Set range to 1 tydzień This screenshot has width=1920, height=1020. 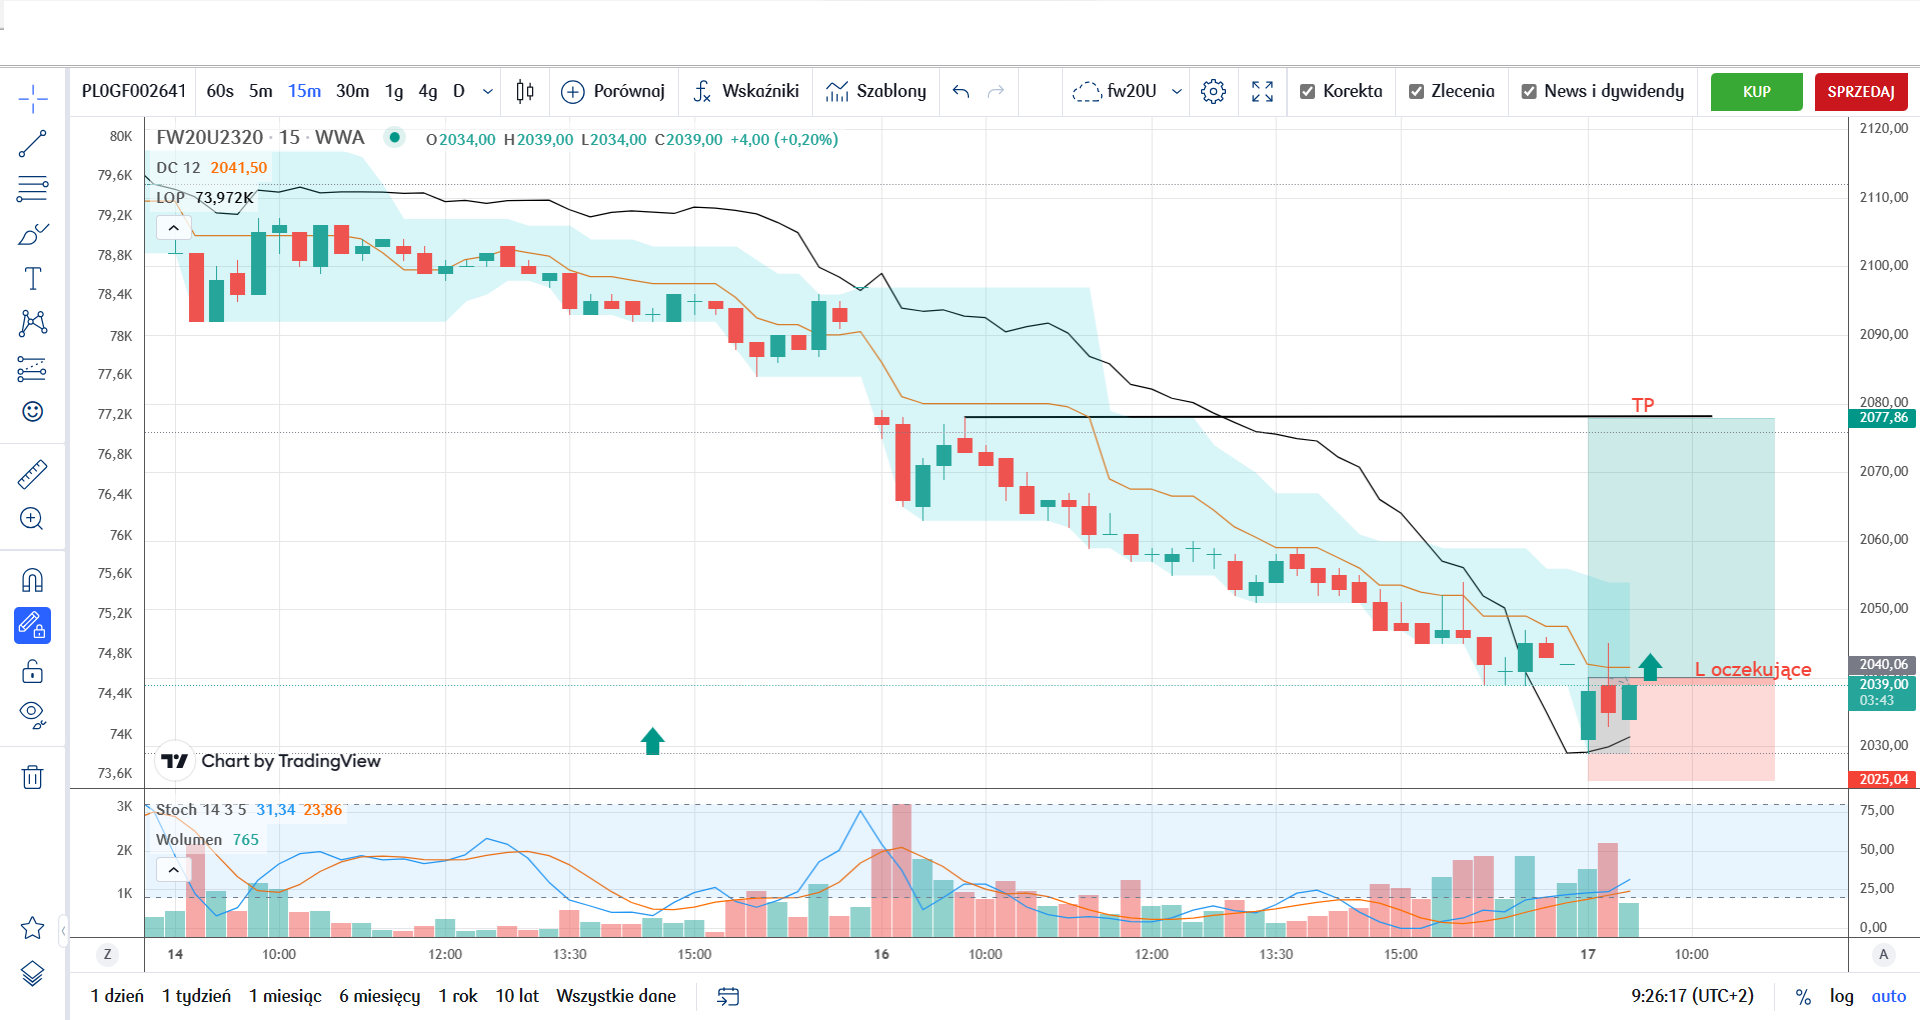pyautogui.click(x=196, y=996)
